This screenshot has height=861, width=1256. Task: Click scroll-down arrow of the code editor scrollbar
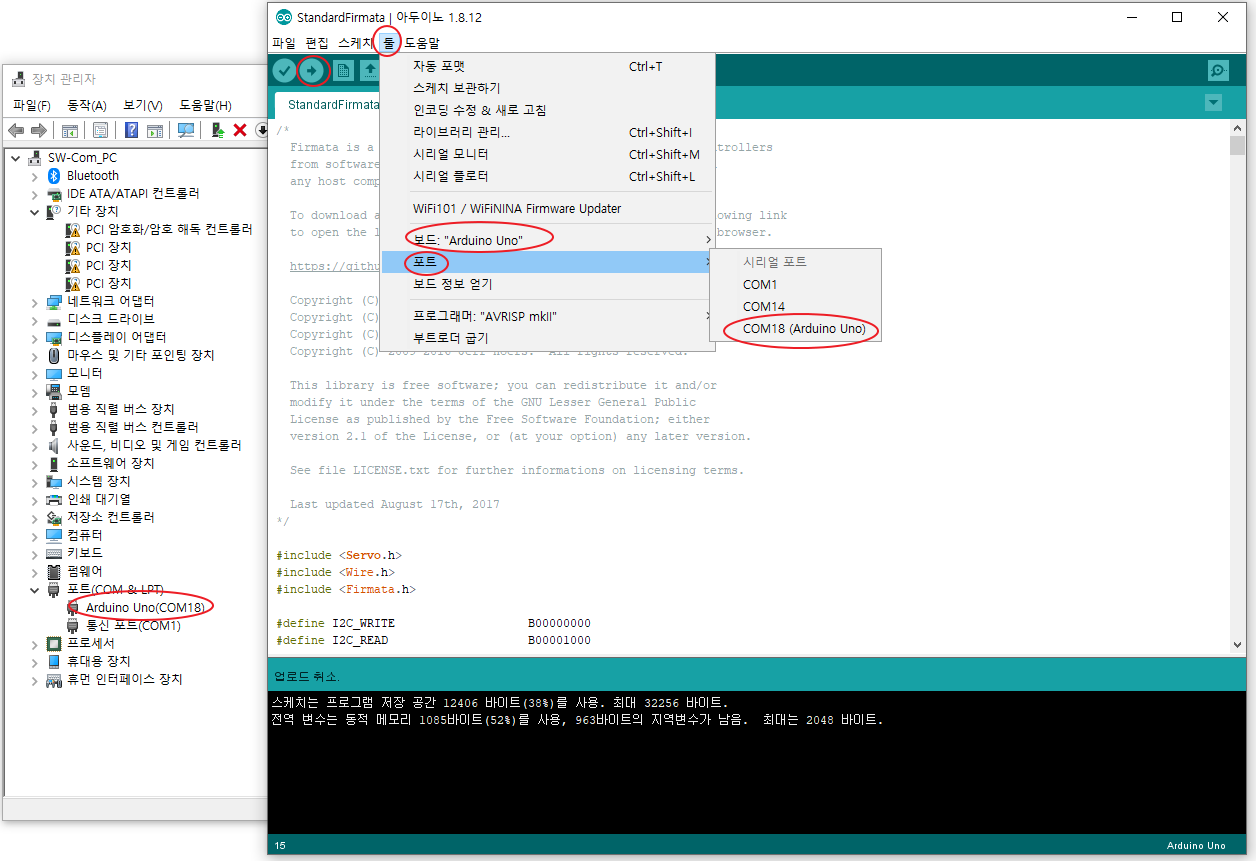(1237, 646)
